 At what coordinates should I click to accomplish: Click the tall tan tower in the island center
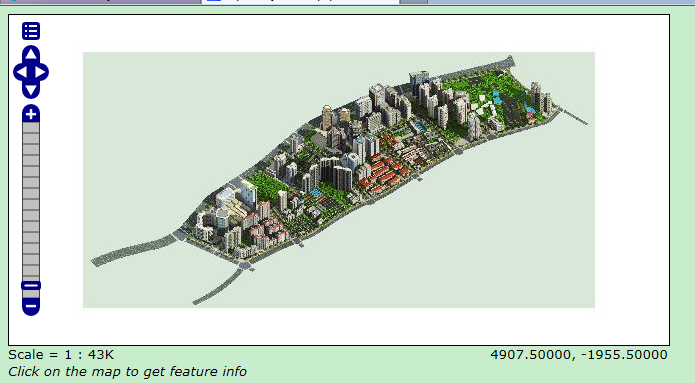pos(327,118)
